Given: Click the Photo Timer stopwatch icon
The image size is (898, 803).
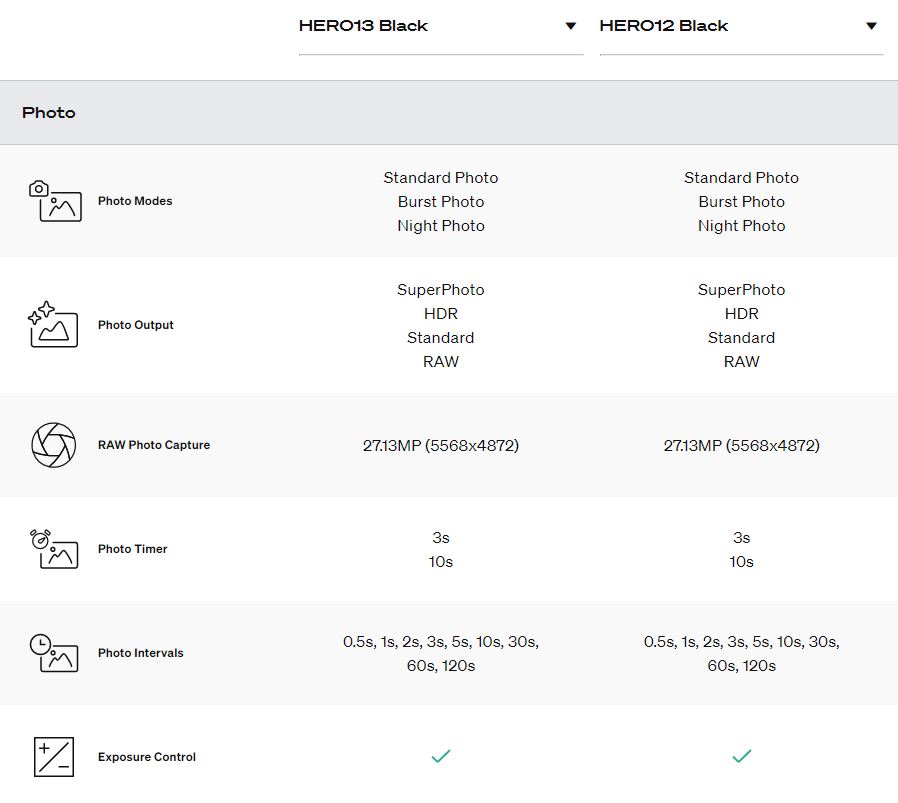Looking at the screenshot, I should (54, 549).
